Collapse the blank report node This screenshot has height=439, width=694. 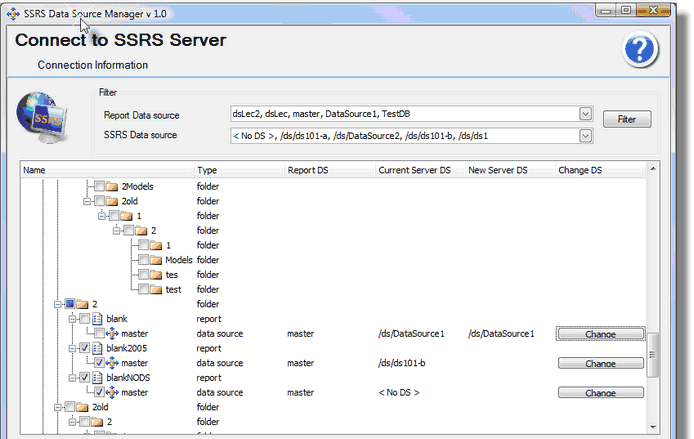[72, 319]
